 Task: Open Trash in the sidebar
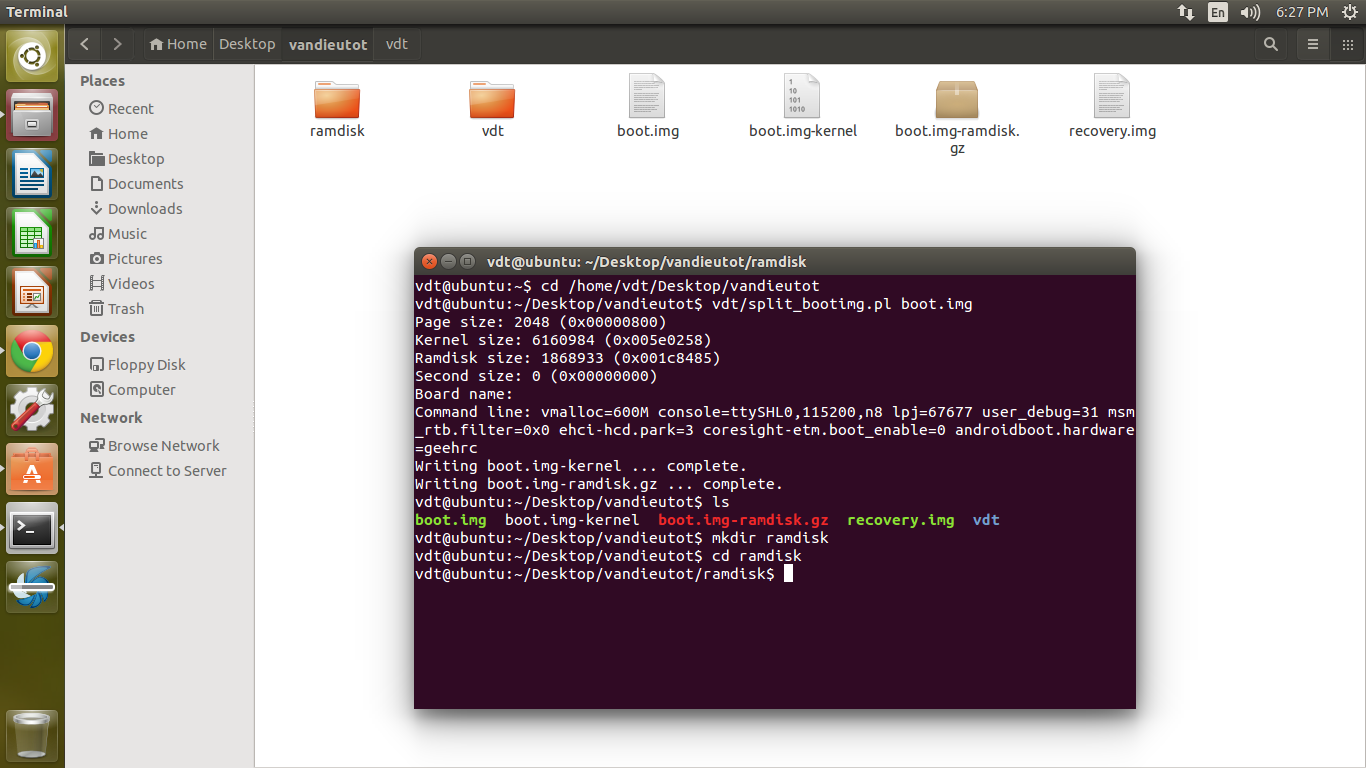click(x=126, y=308)
